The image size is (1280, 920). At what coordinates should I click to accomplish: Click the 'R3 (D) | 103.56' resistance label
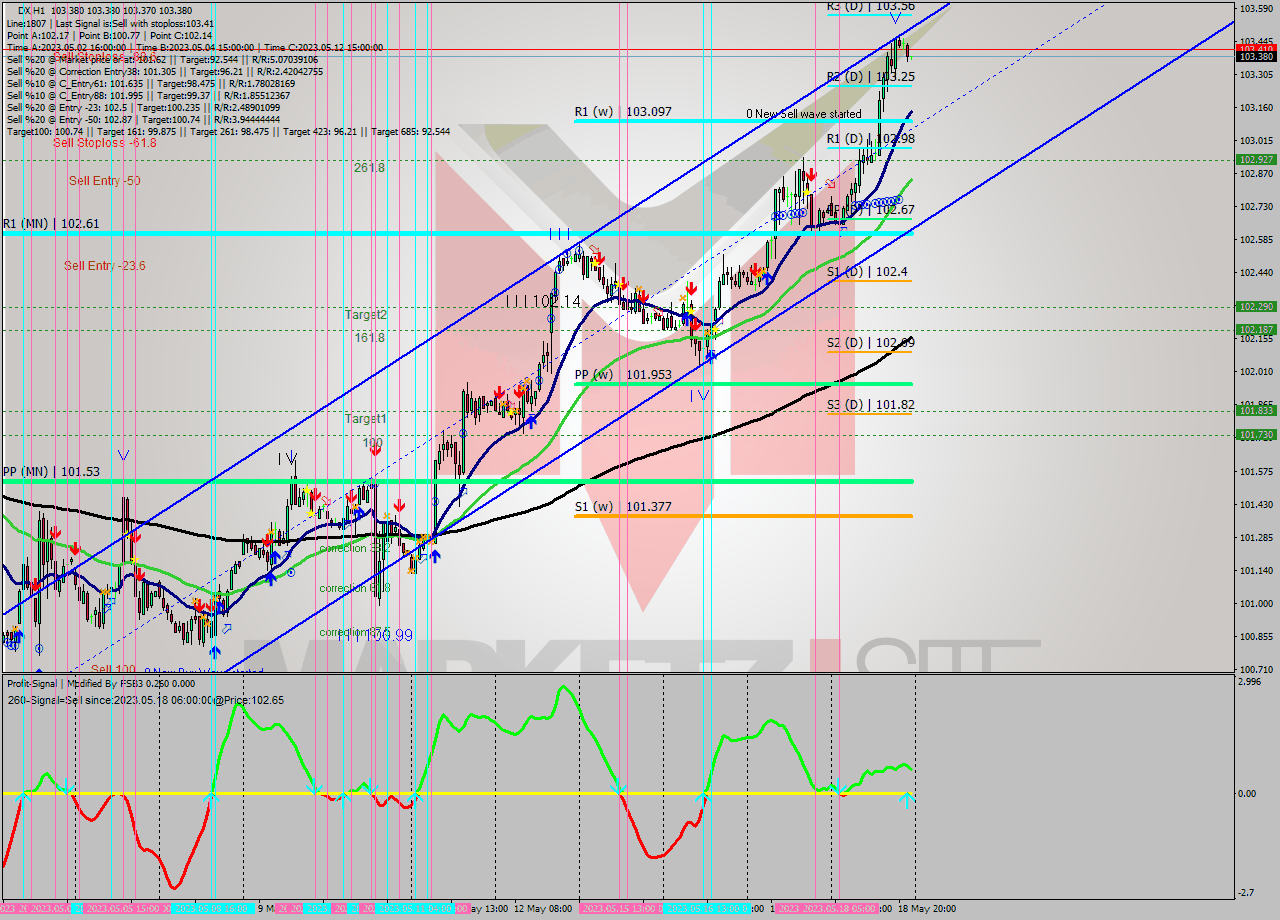(870, 6)
